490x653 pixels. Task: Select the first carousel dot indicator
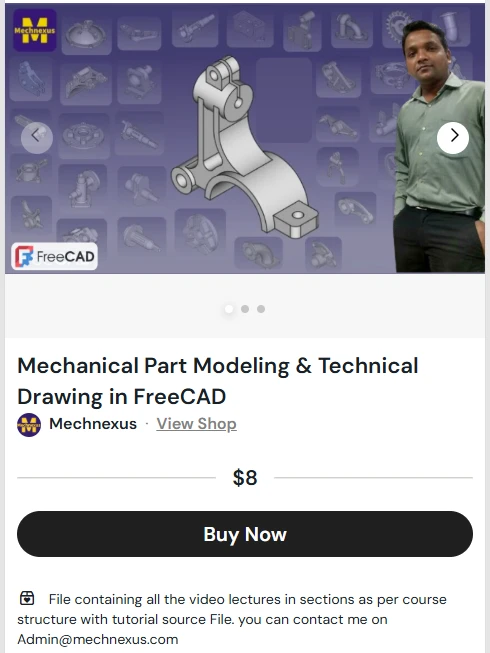(229, 309)
